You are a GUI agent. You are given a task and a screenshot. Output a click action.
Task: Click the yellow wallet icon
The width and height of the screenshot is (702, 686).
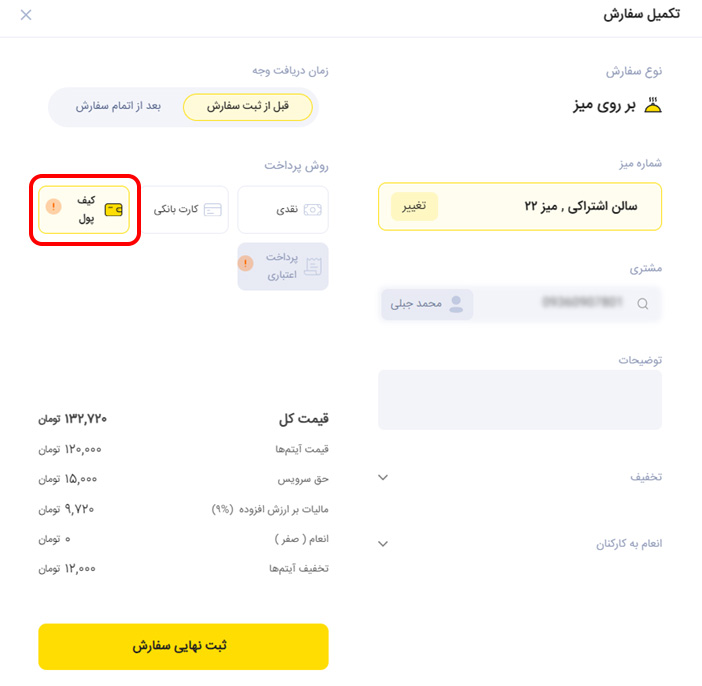coord(113,210)
